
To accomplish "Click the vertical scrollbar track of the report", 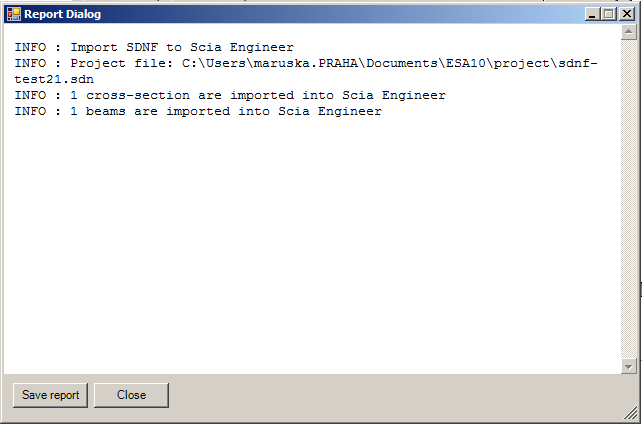I will (628, 199).
